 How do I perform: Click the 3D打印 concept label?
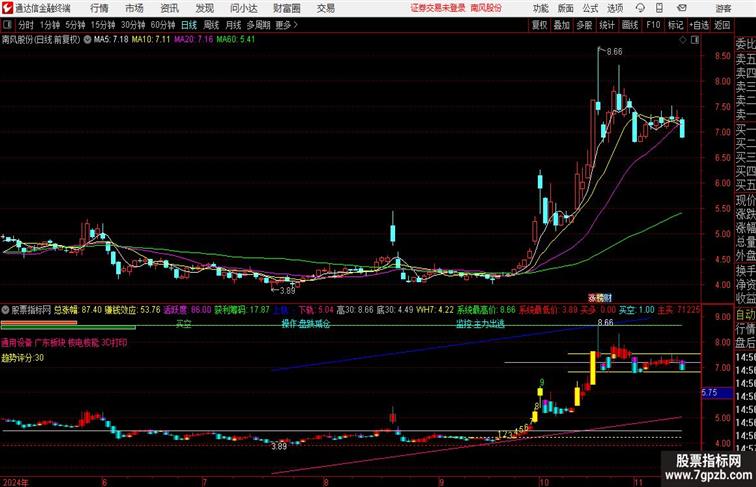click(x=114, y=343)
